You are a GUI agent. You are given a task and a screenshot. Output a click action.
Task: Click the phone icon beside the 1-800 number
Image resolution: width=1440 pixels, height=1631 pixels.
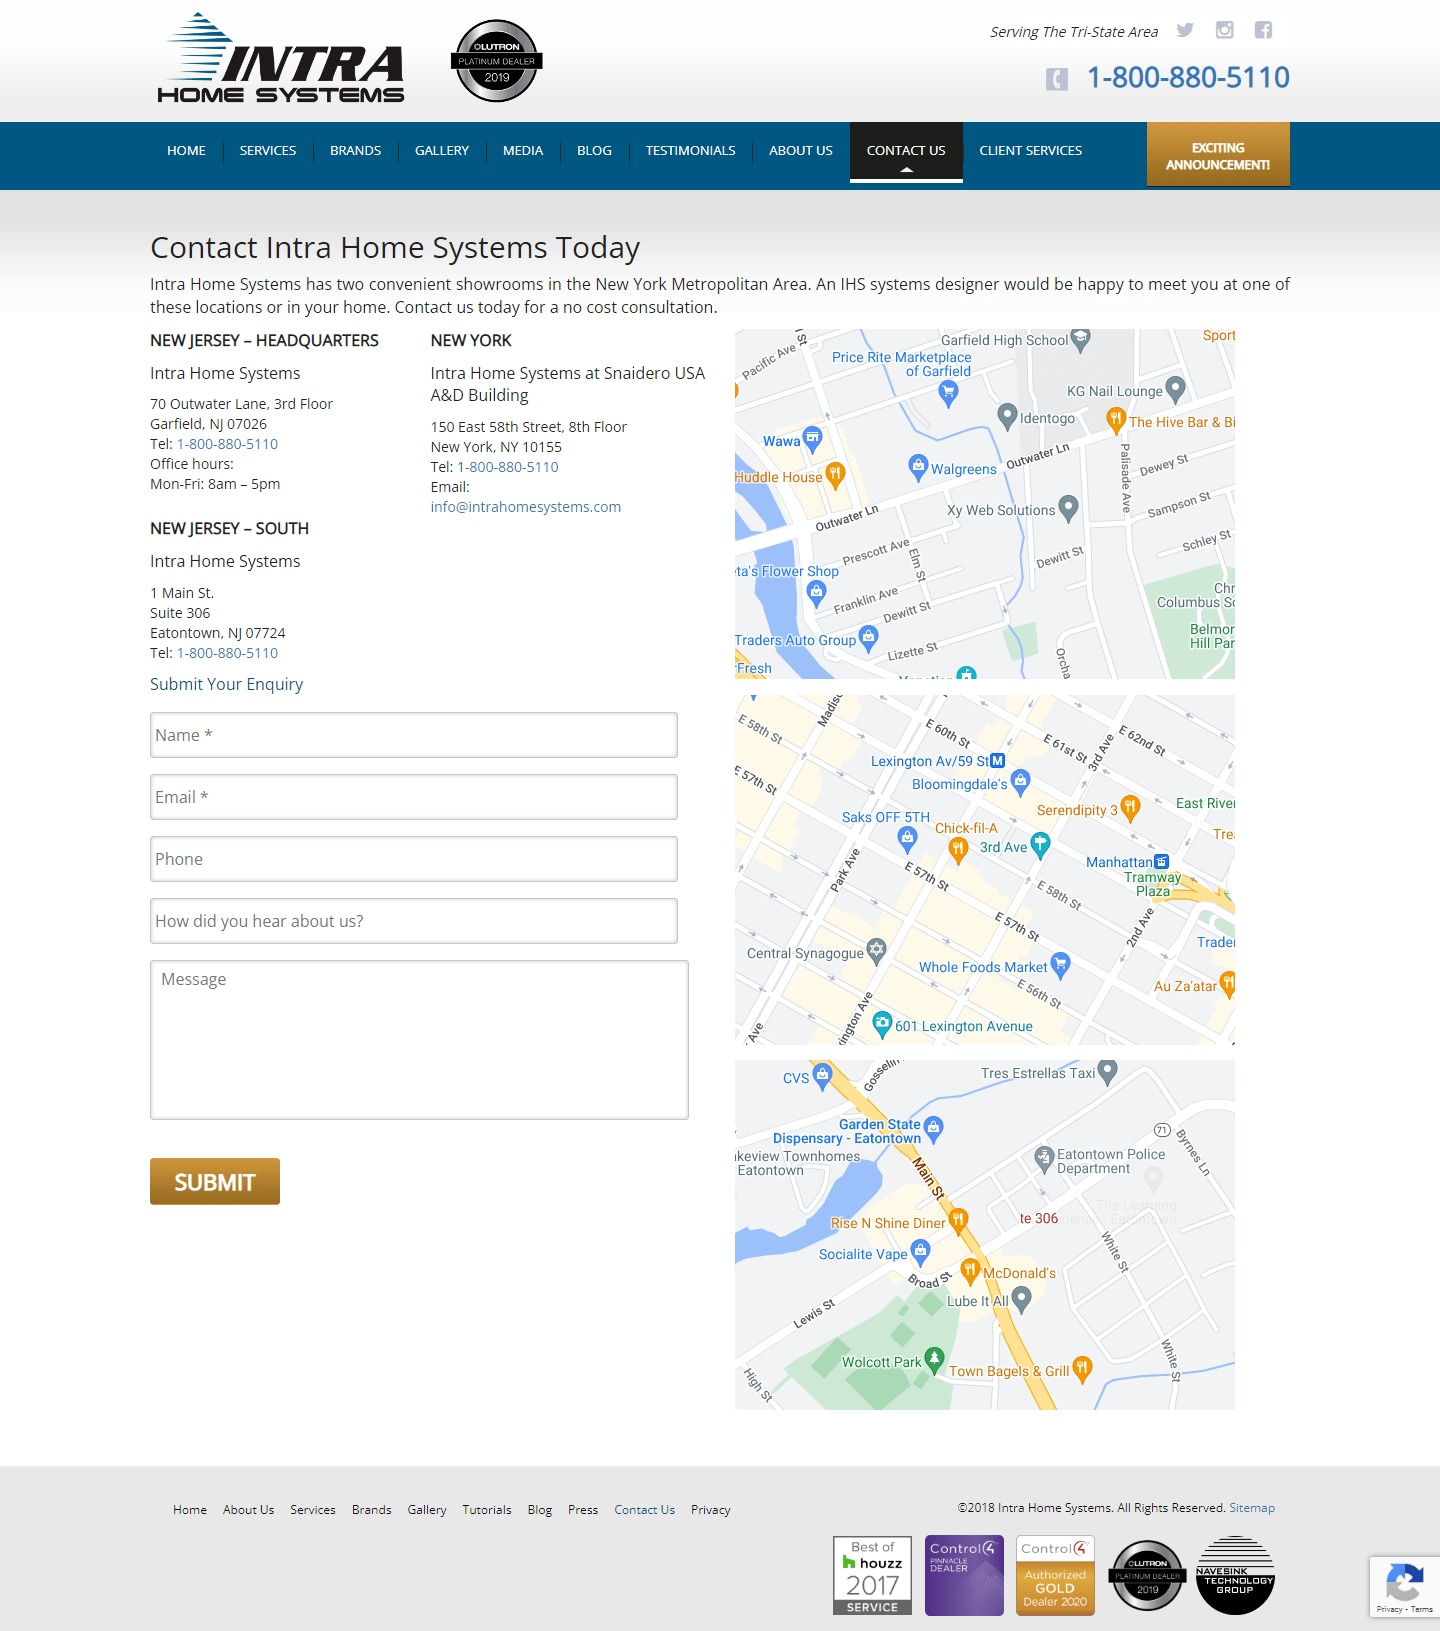pyautogui.click(x=1057, y=79)
